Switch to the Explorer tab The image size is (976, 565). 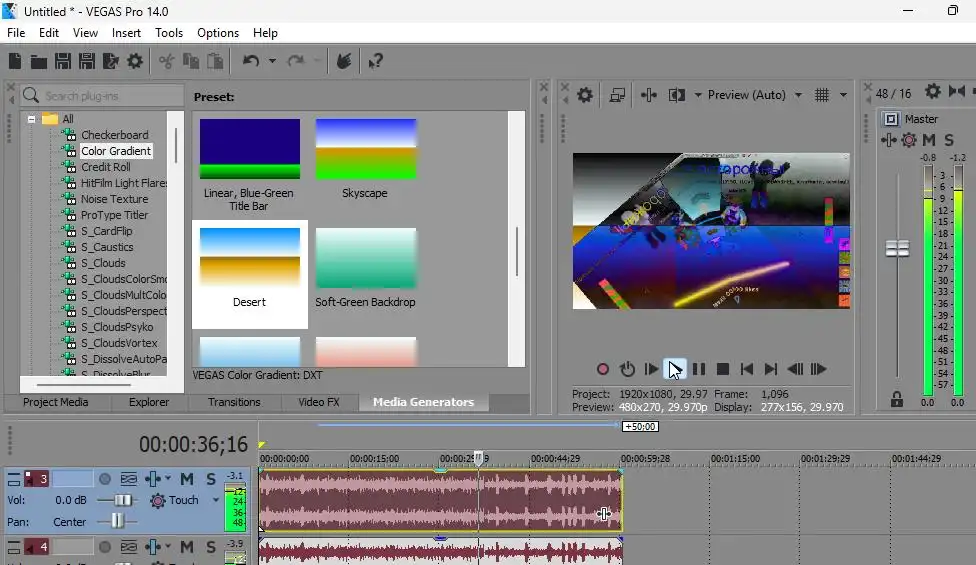(149, 402)
